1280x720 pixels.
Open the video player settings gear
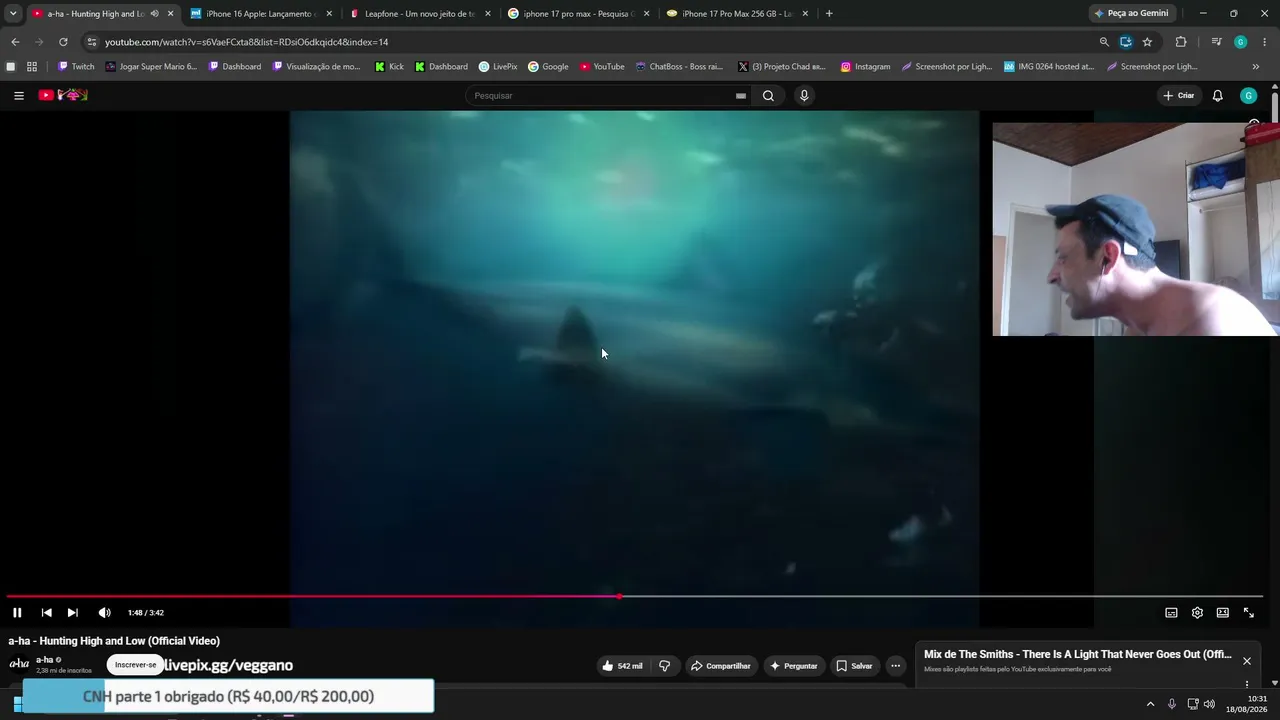(x=1197, y=613)
